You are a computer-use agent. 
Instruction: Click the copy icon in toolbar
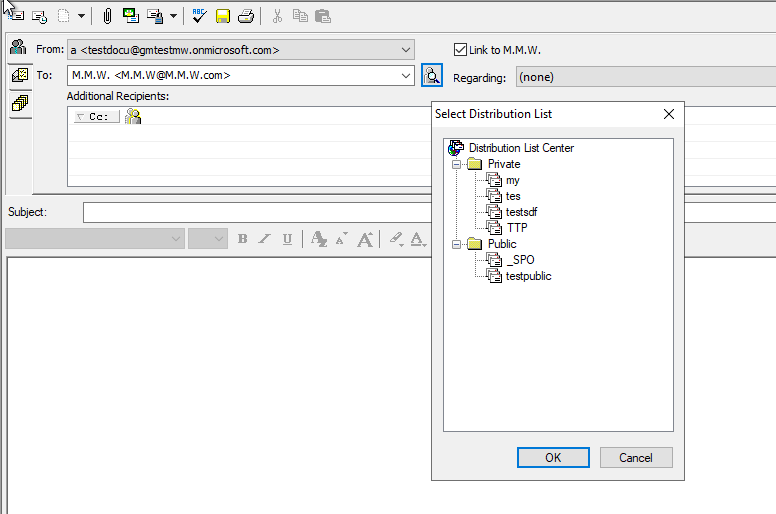click(x=300, y=16)
